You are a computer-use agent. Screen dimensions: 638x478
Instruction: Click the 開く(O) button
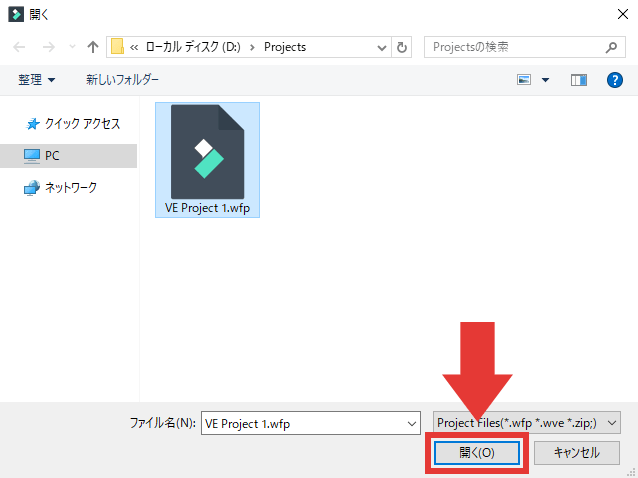click(x=476, y=452)
